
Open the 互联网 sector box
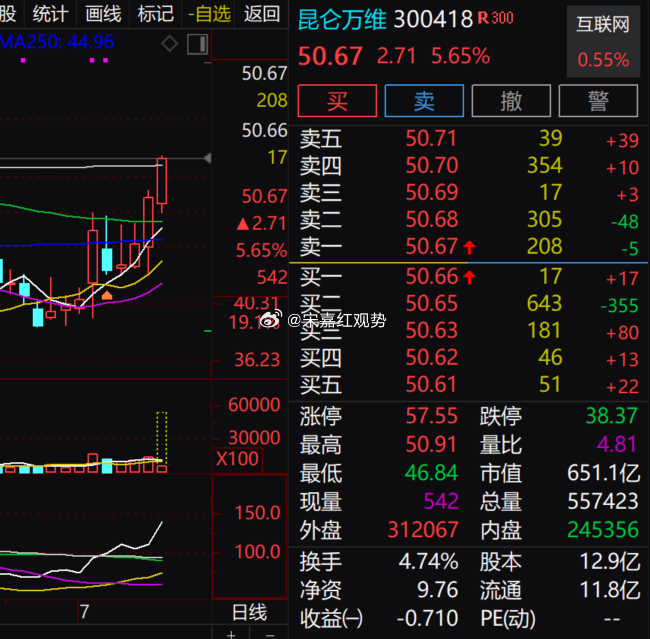tap(603, 41)
